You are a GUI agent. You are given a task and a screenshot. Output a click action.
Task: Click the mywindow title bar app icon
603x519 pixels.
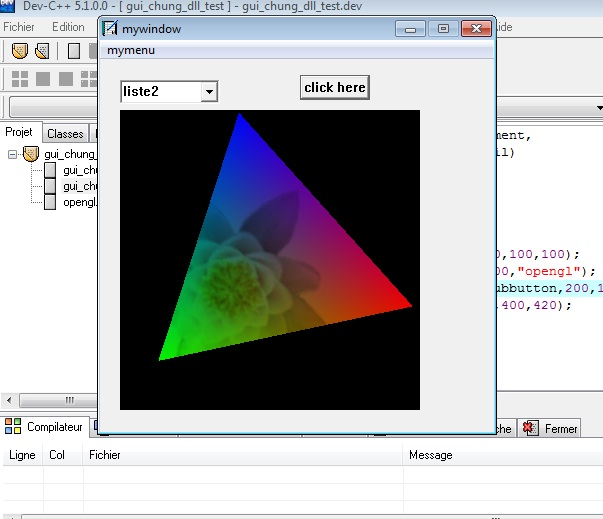click(x=111, y=29)
